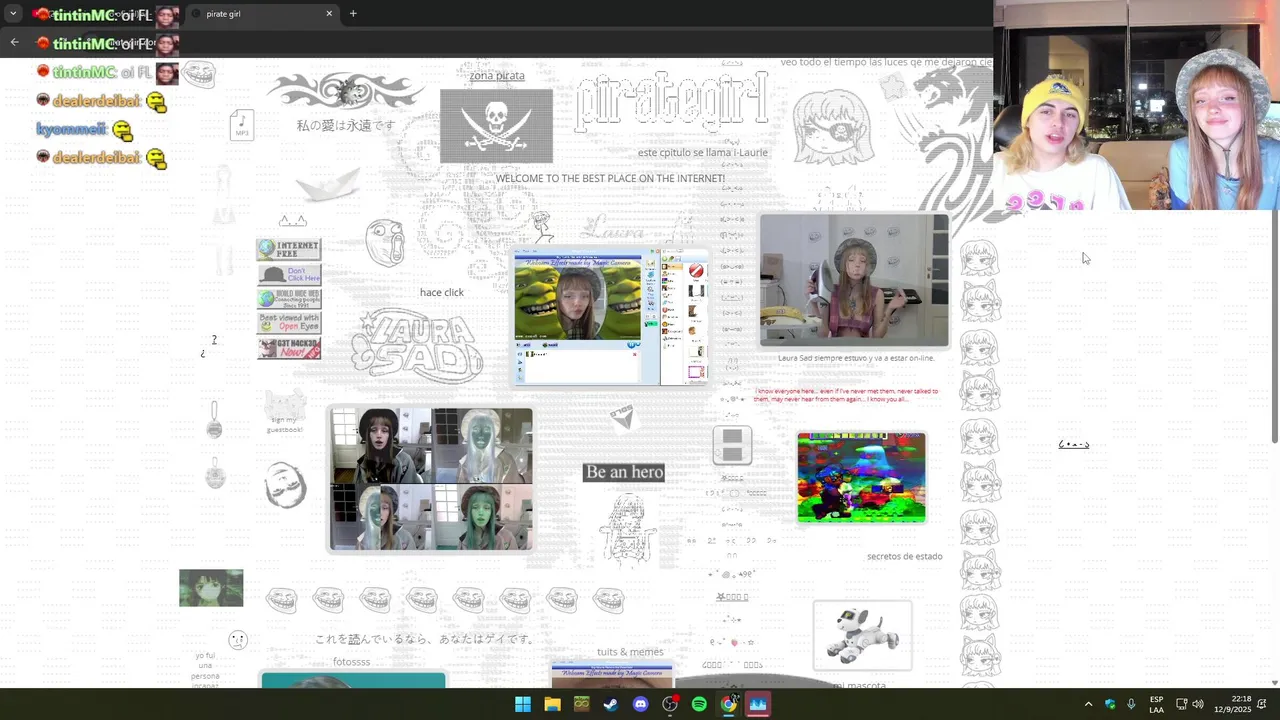
Task: Open the girl holding iron webcam photo
Action: 854,280
